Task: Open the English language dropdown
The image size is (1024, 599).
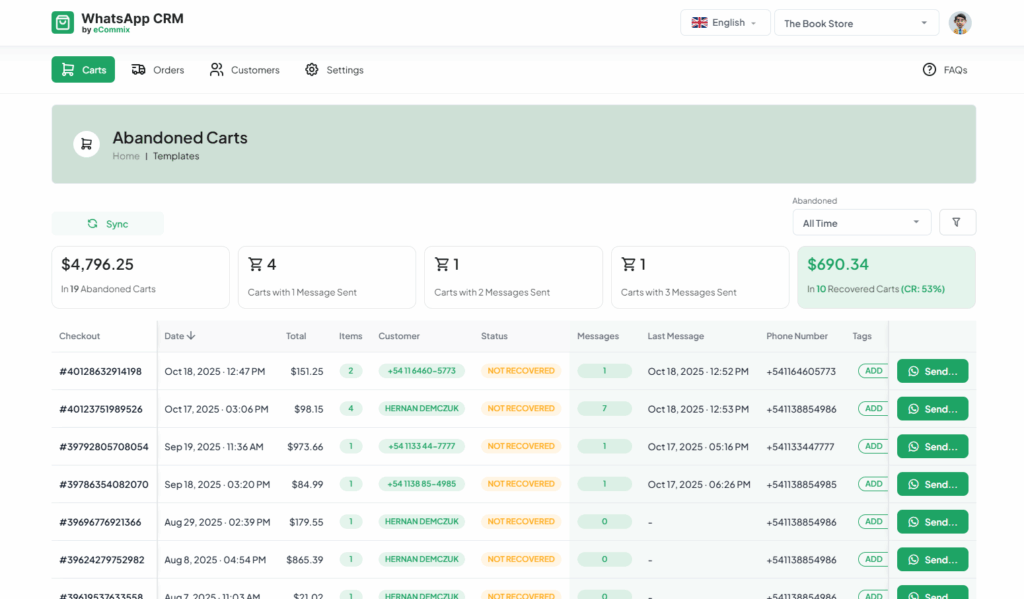Action: [725, 23]
